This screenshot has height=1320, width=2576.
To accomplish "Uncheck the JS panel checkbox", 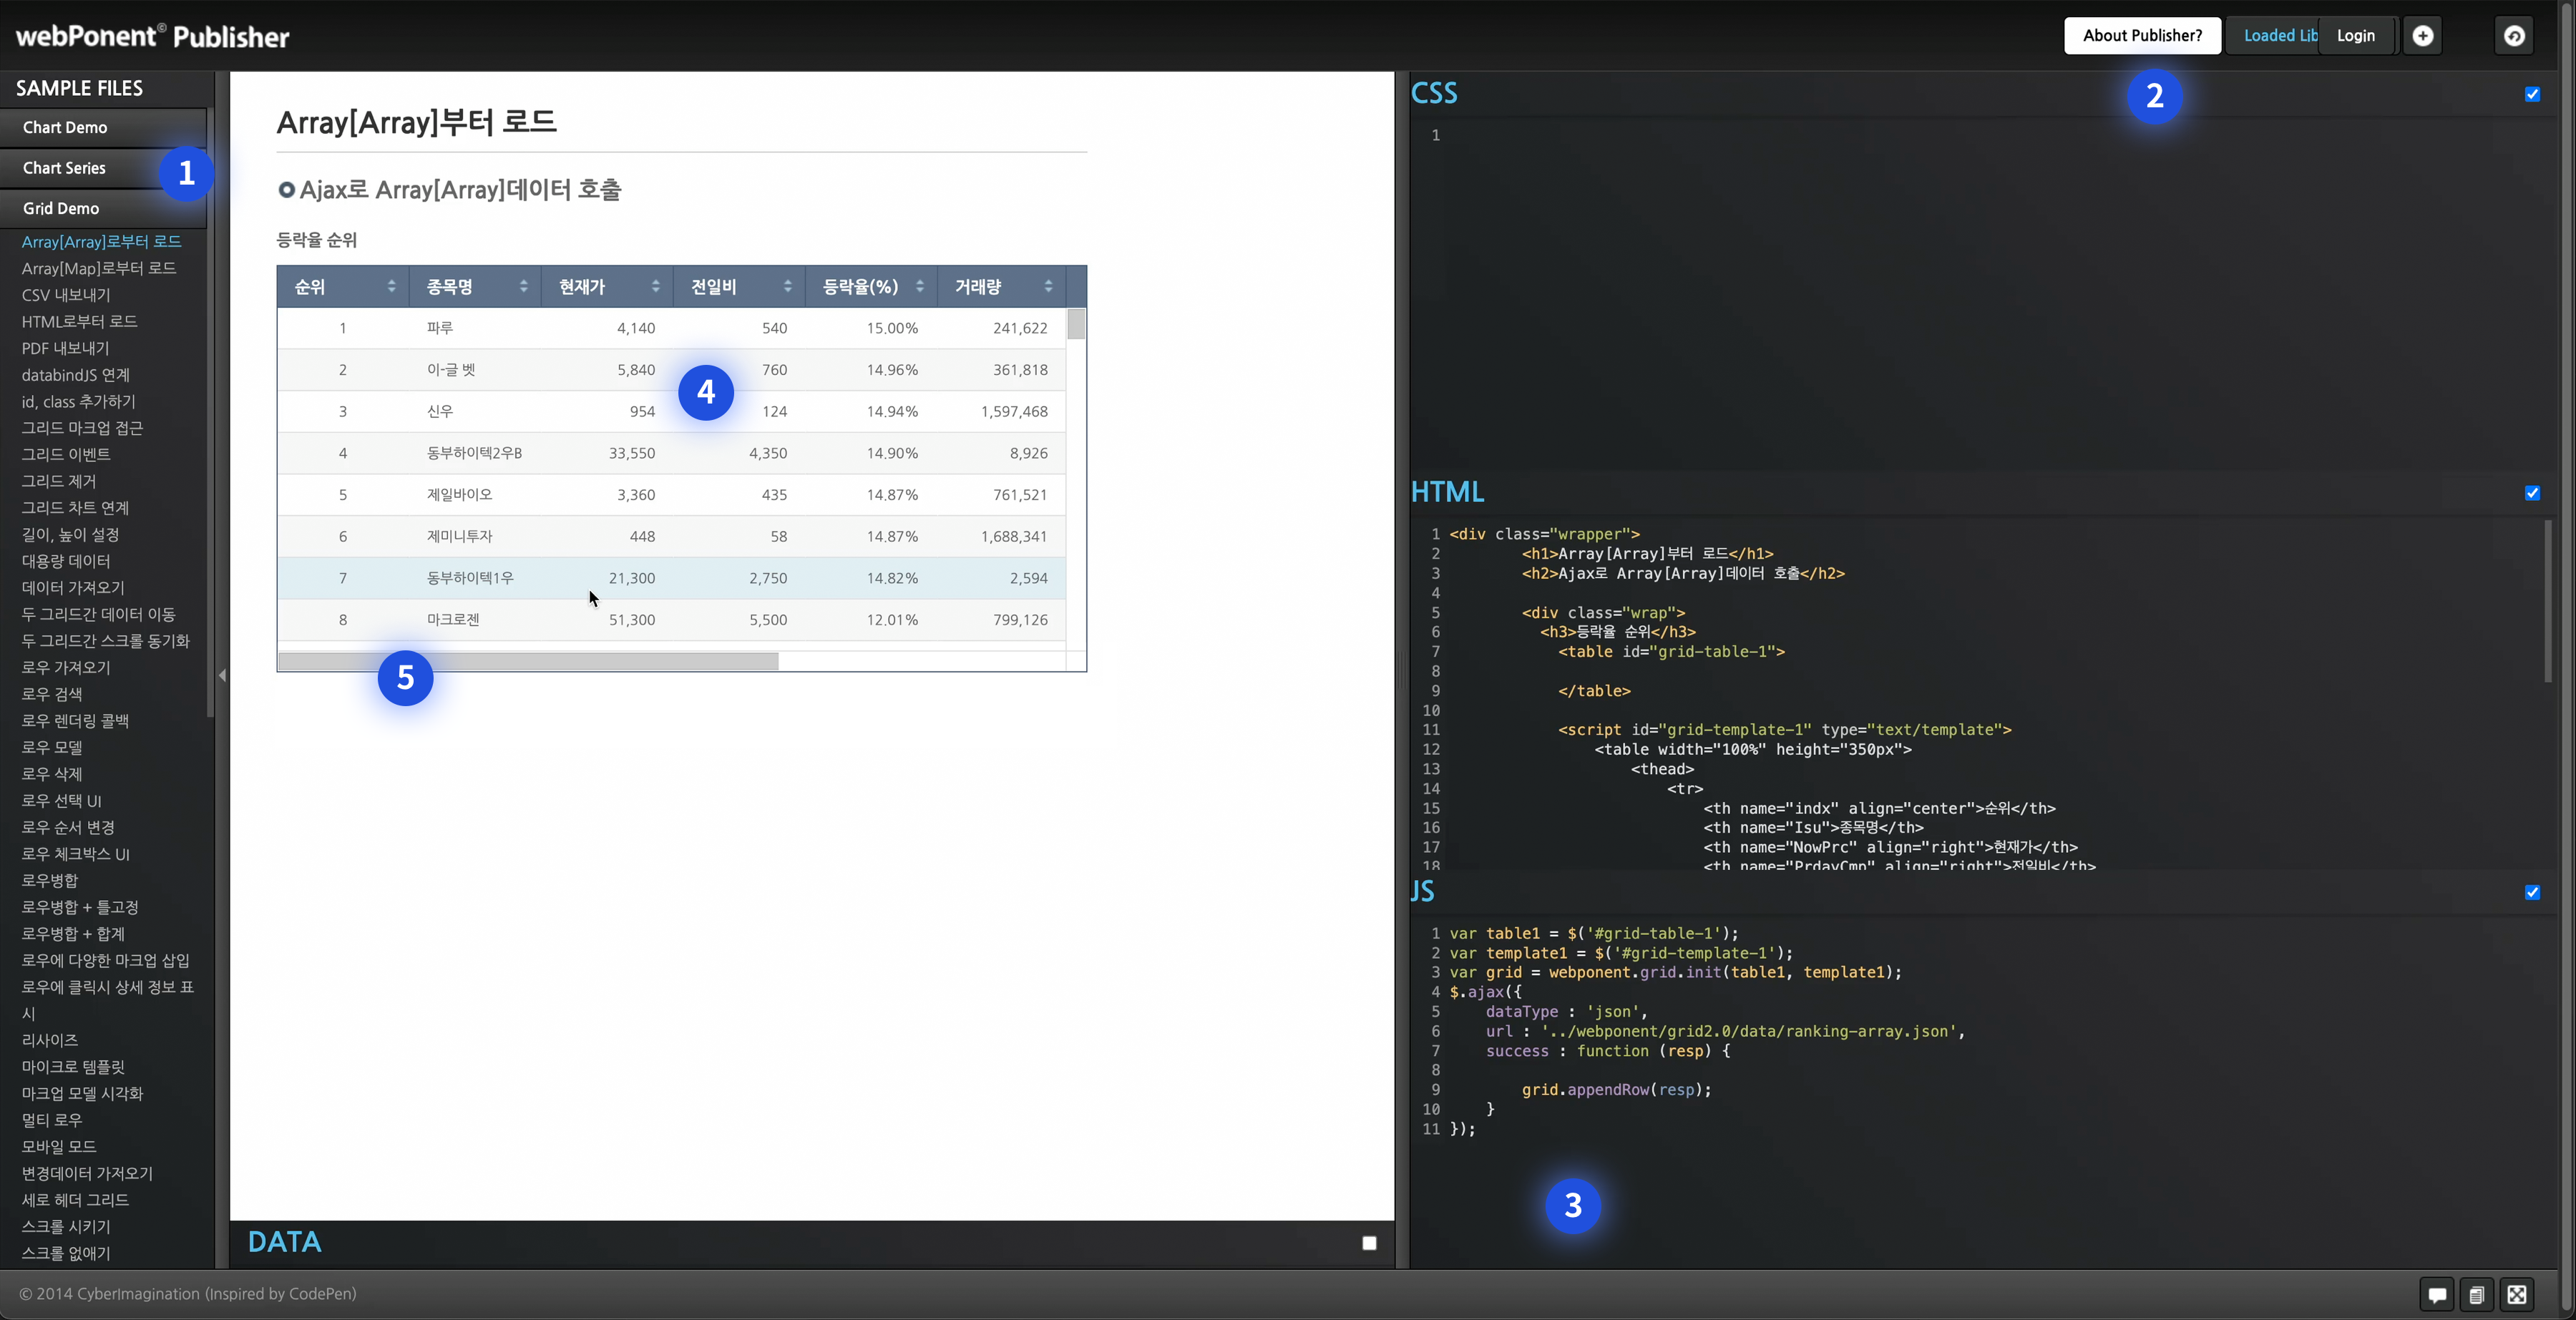I will click(x=2532, y=892).
